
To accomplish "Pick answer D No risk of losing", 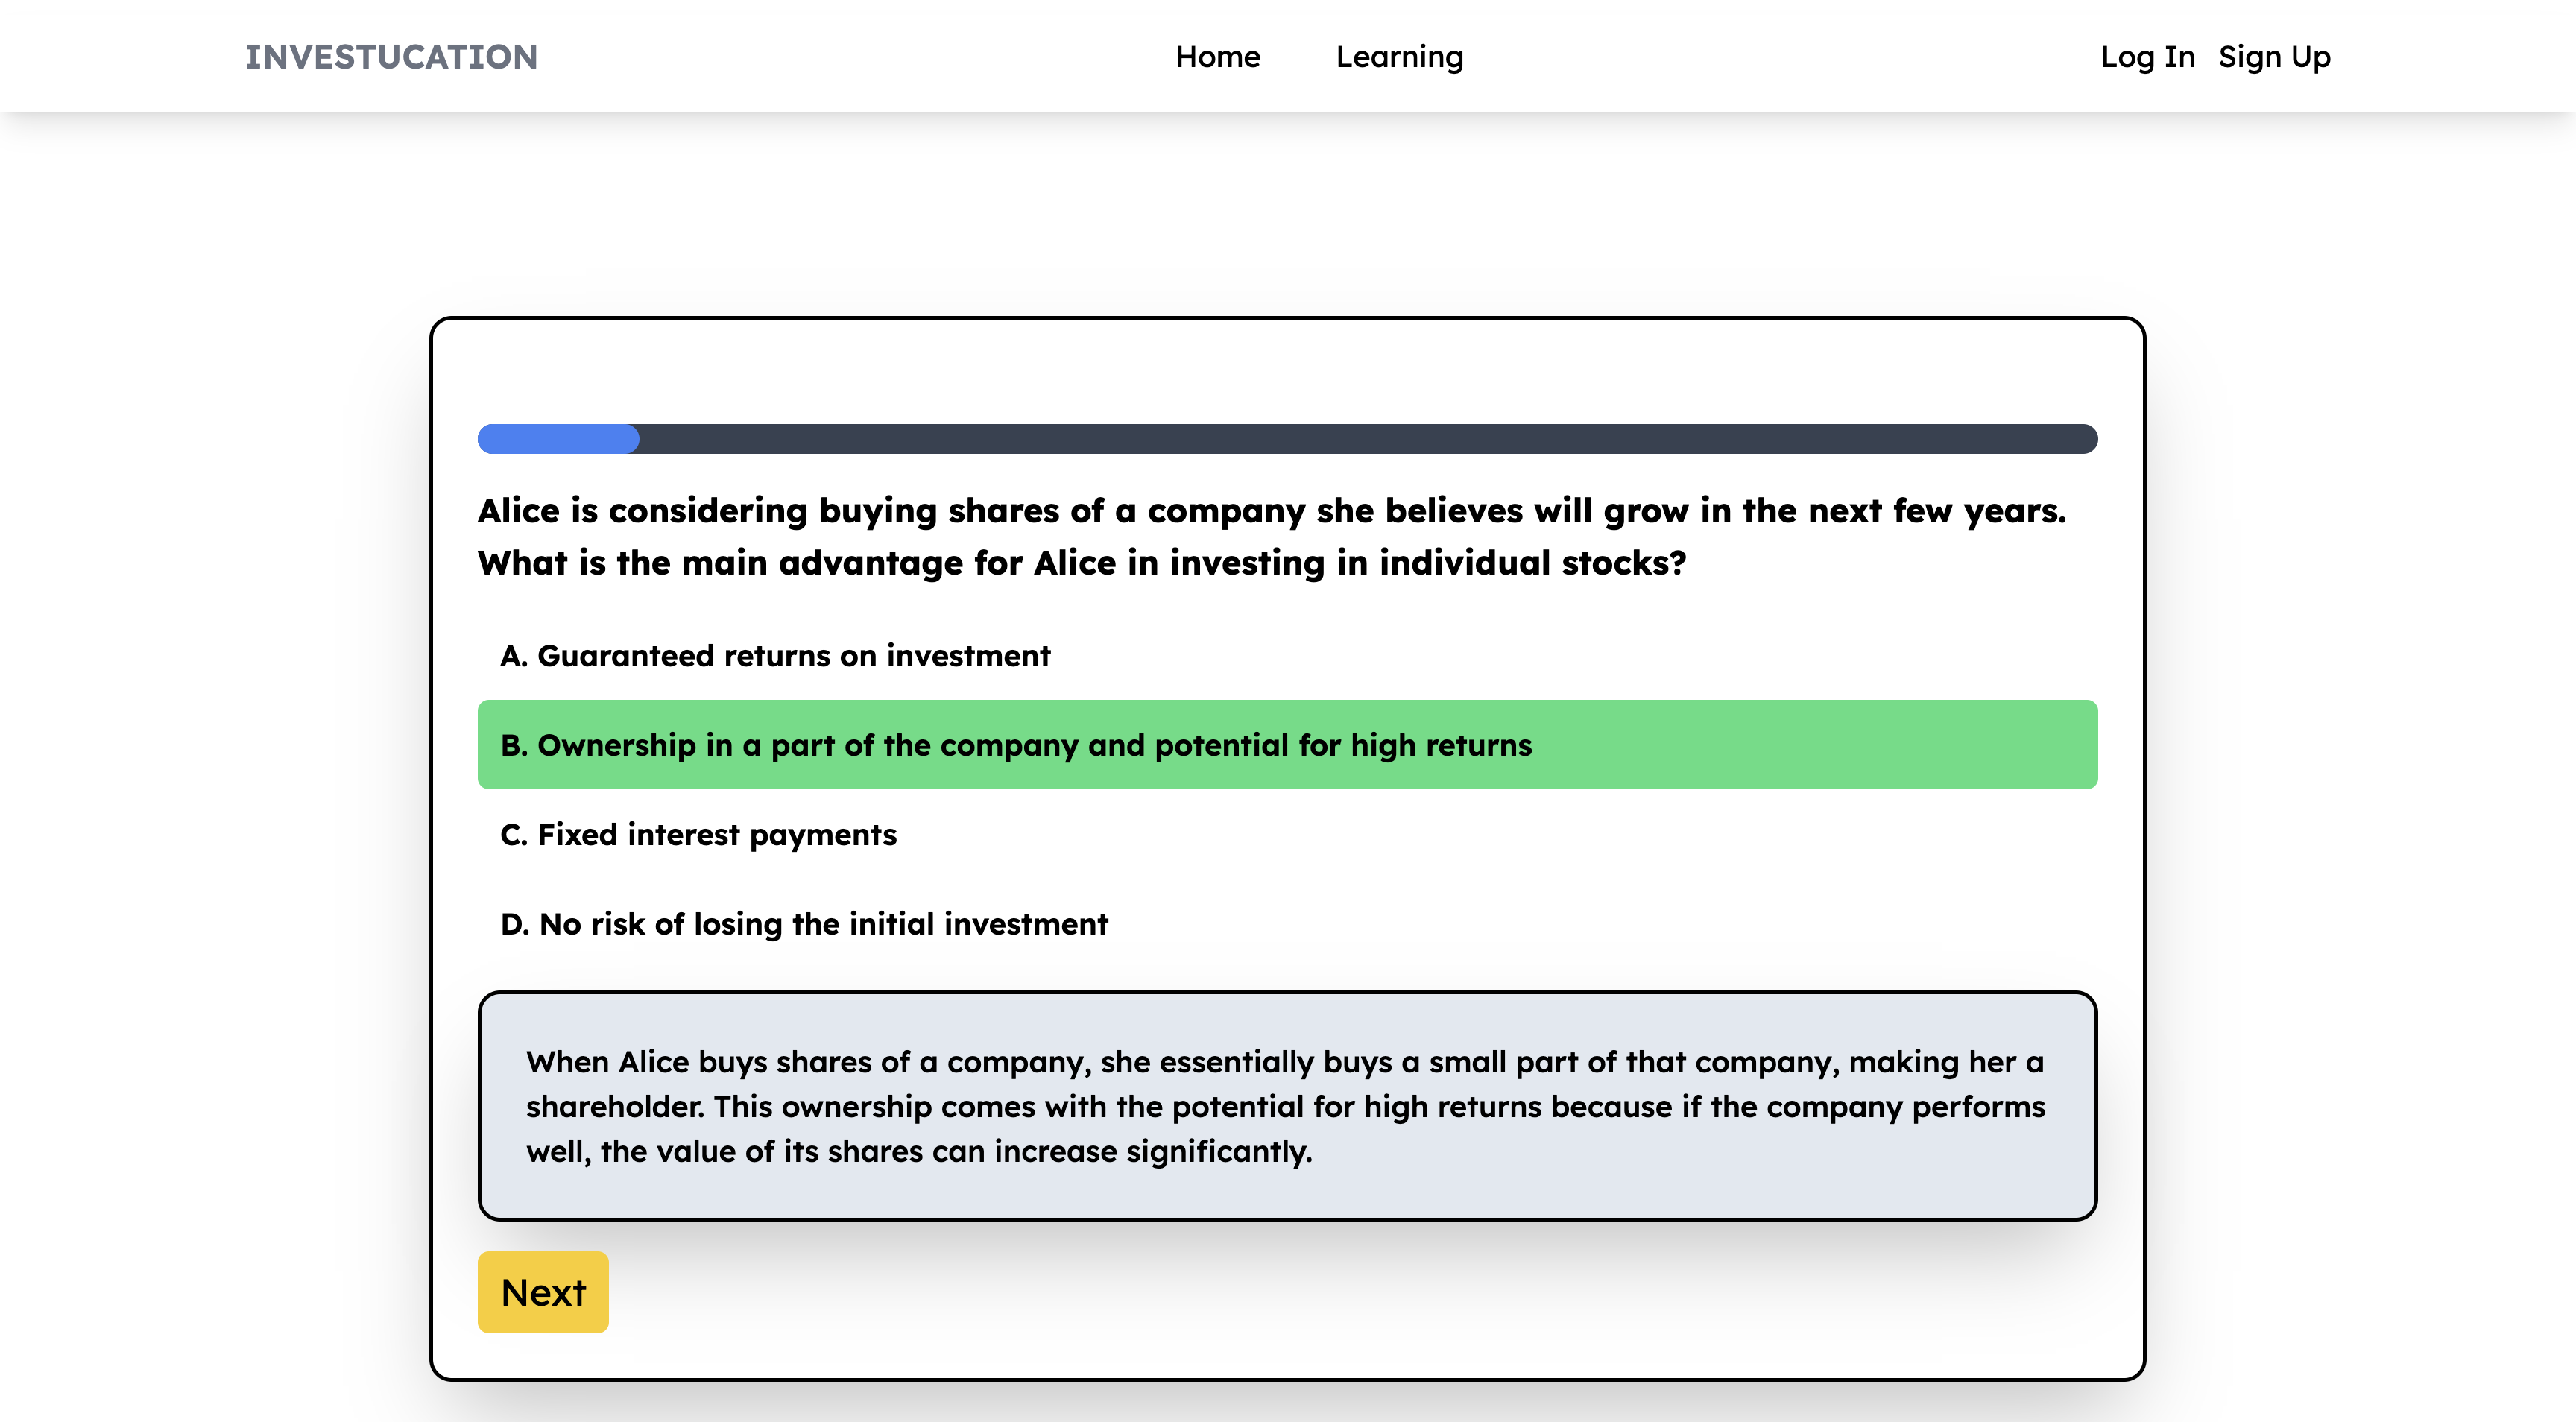I will point(804,924).
